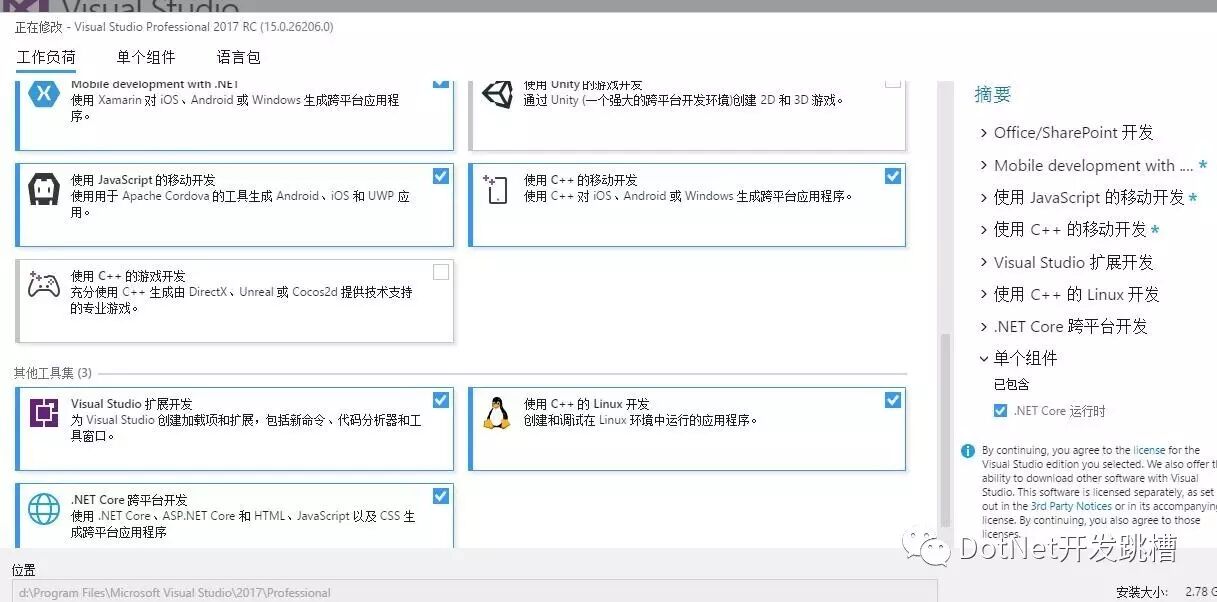Viewport: 1217px width, 602px height.
Task: Uncheck Visual Studio 扩展开发 workload
Action: pyautogui.click(x=441, y=400)
